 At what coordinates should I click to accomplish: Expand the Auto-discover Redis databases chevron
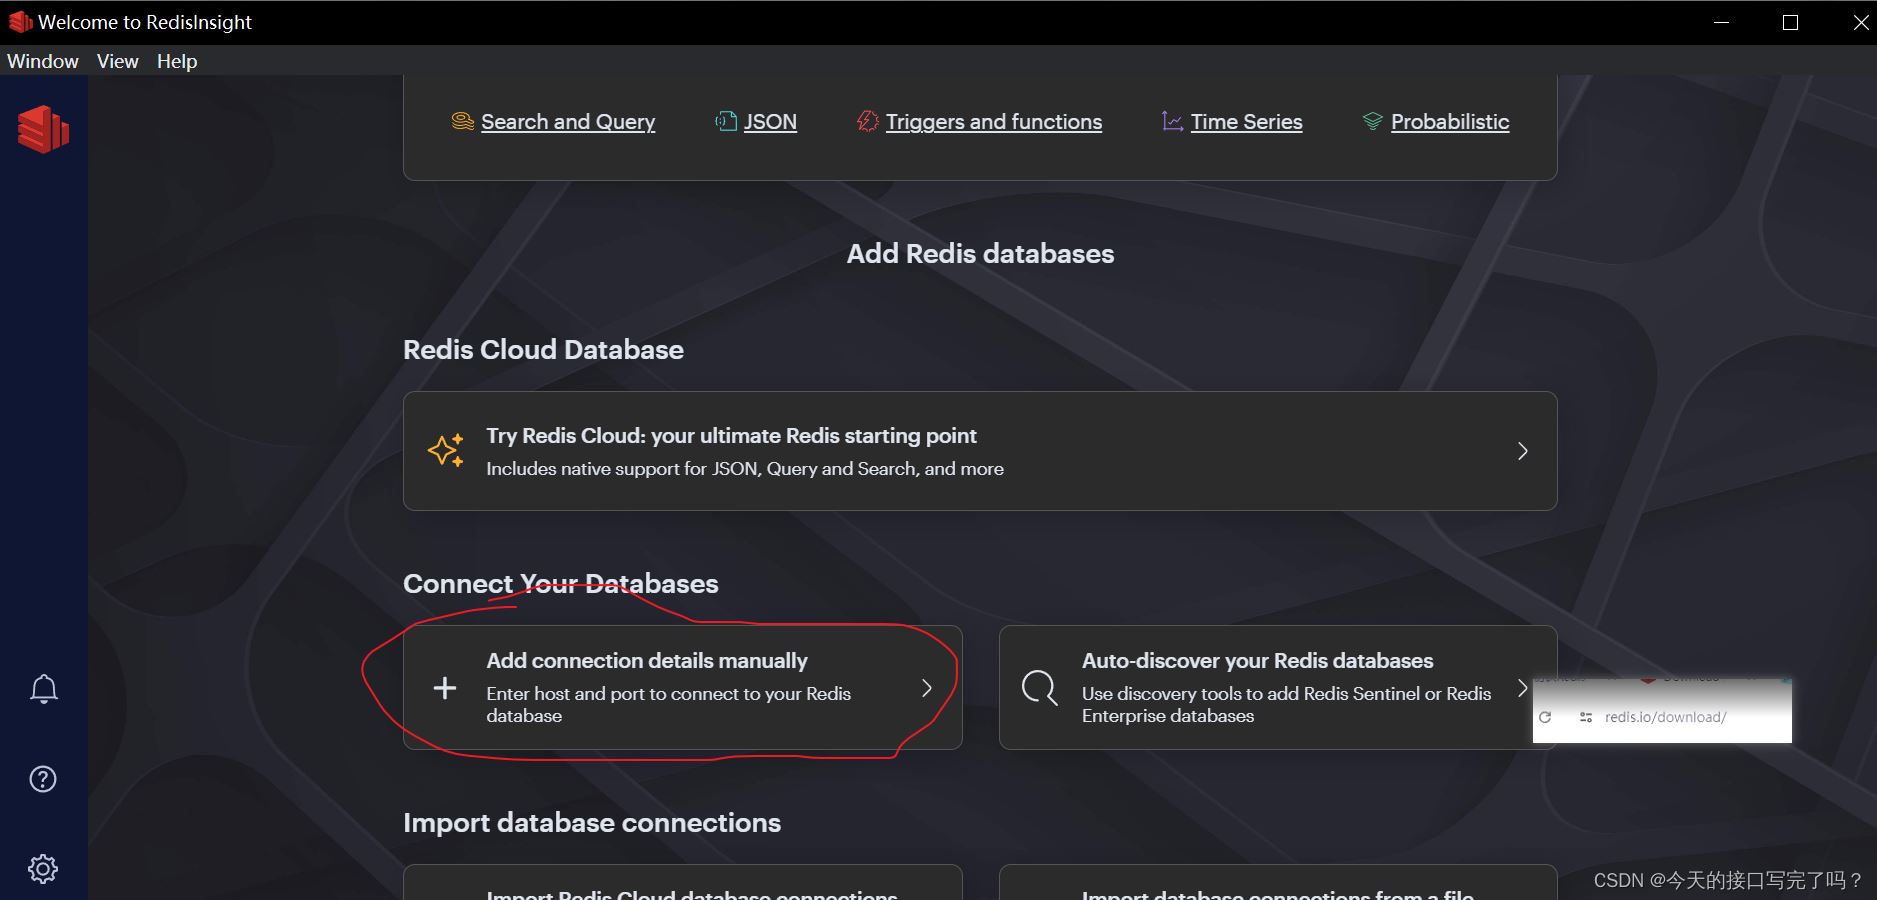pyautogui.click(x=1523, y=688)
